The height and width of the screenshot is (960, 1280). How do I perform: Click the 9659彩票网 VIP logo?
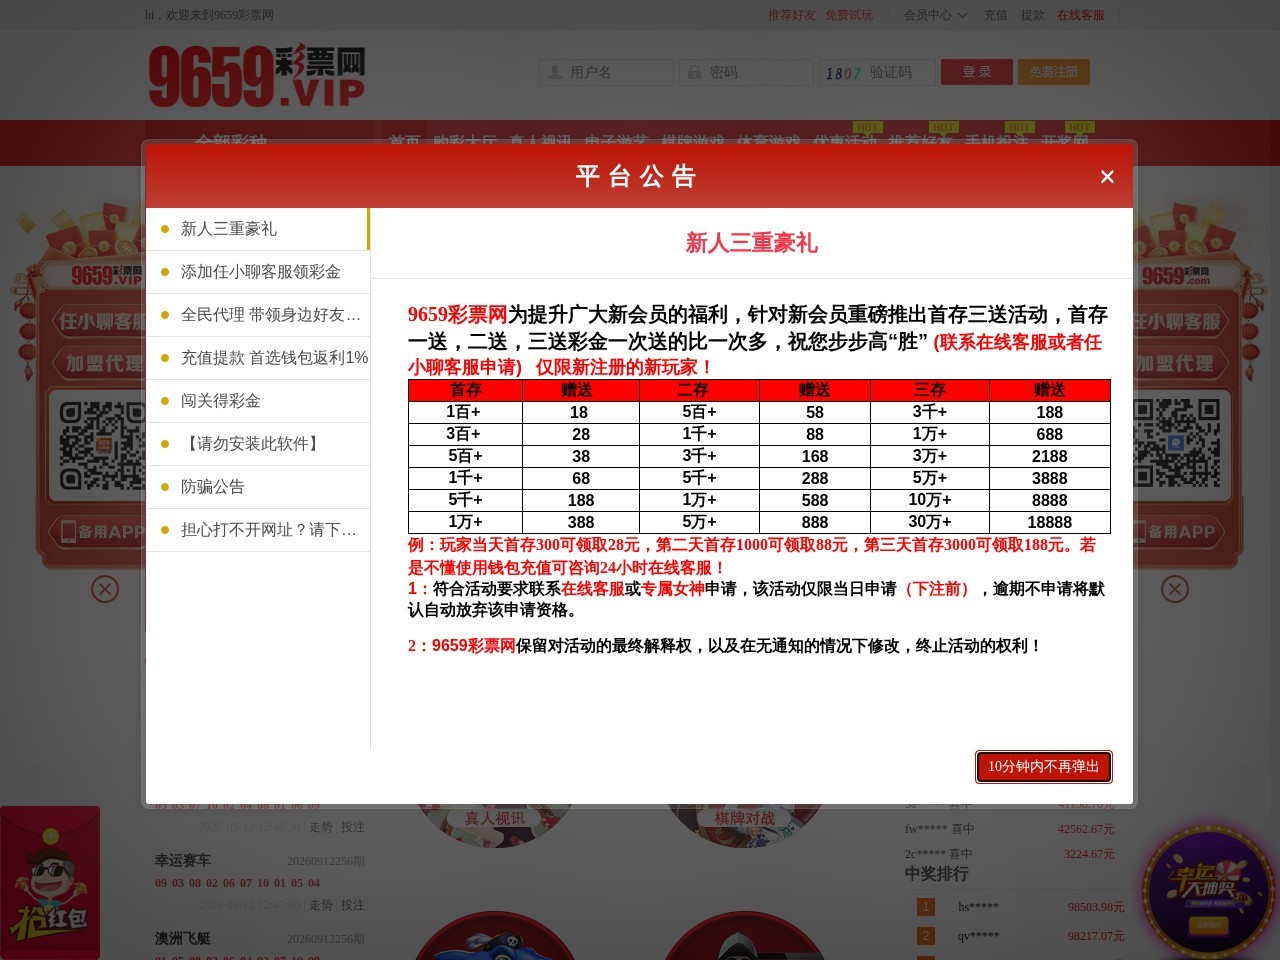(256, 75)
